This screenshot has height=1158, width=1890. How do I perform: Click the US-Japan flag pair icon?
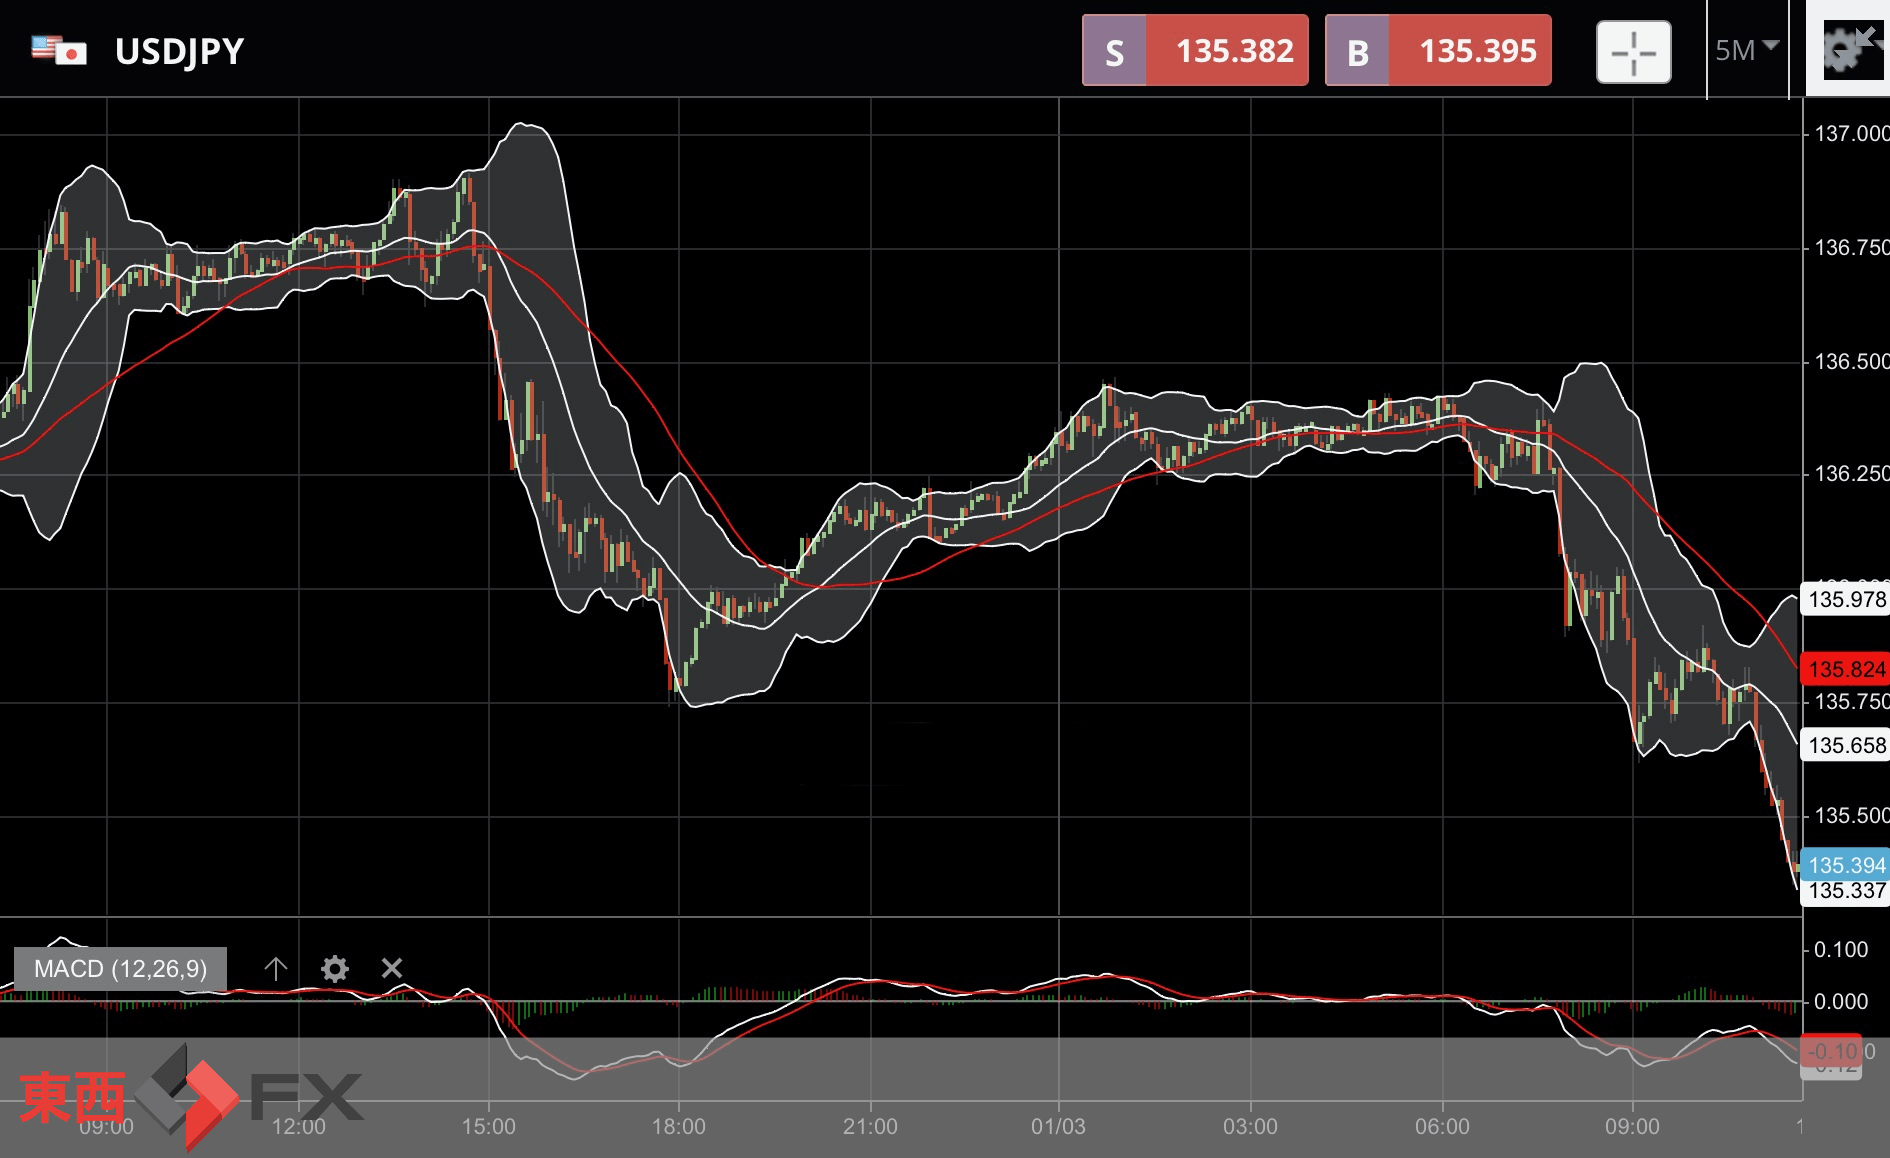[x=58, y=50]
